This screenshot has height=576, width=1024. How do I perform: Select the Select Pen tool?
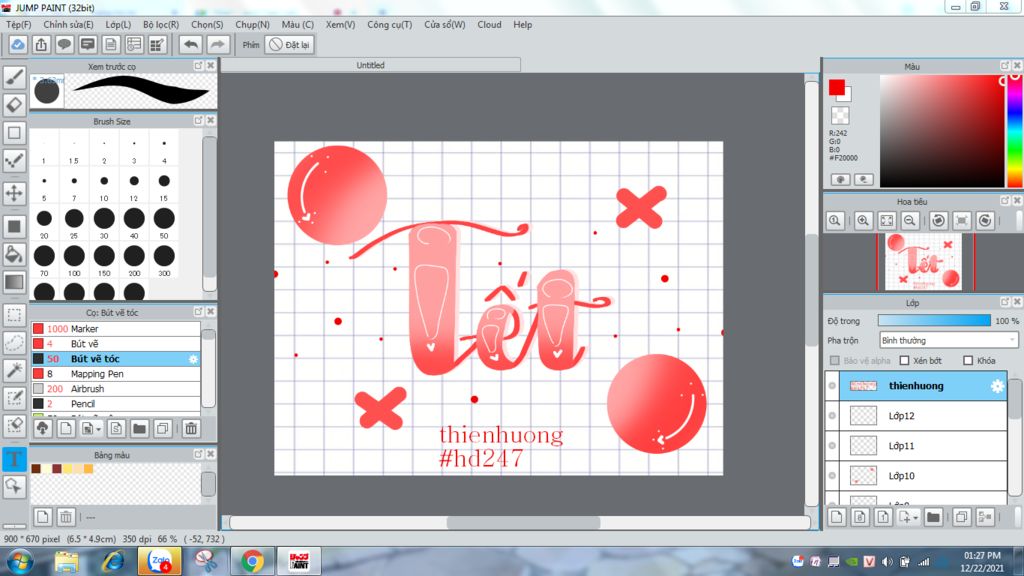click(x=14, y=398)
